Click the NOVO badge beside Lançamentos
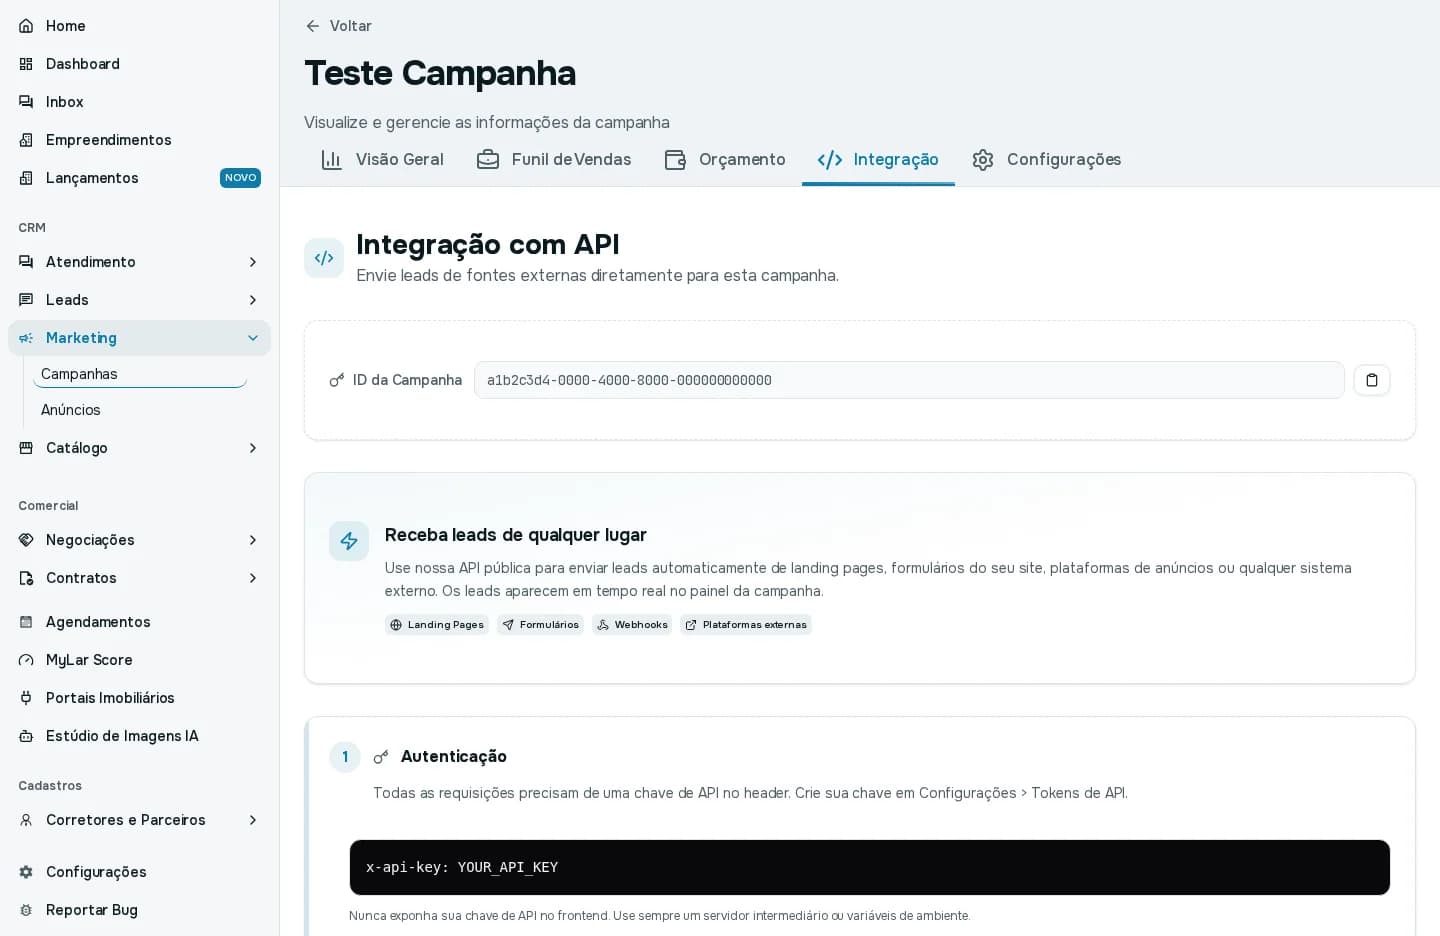1440x936 pixels. click(240, 178)
